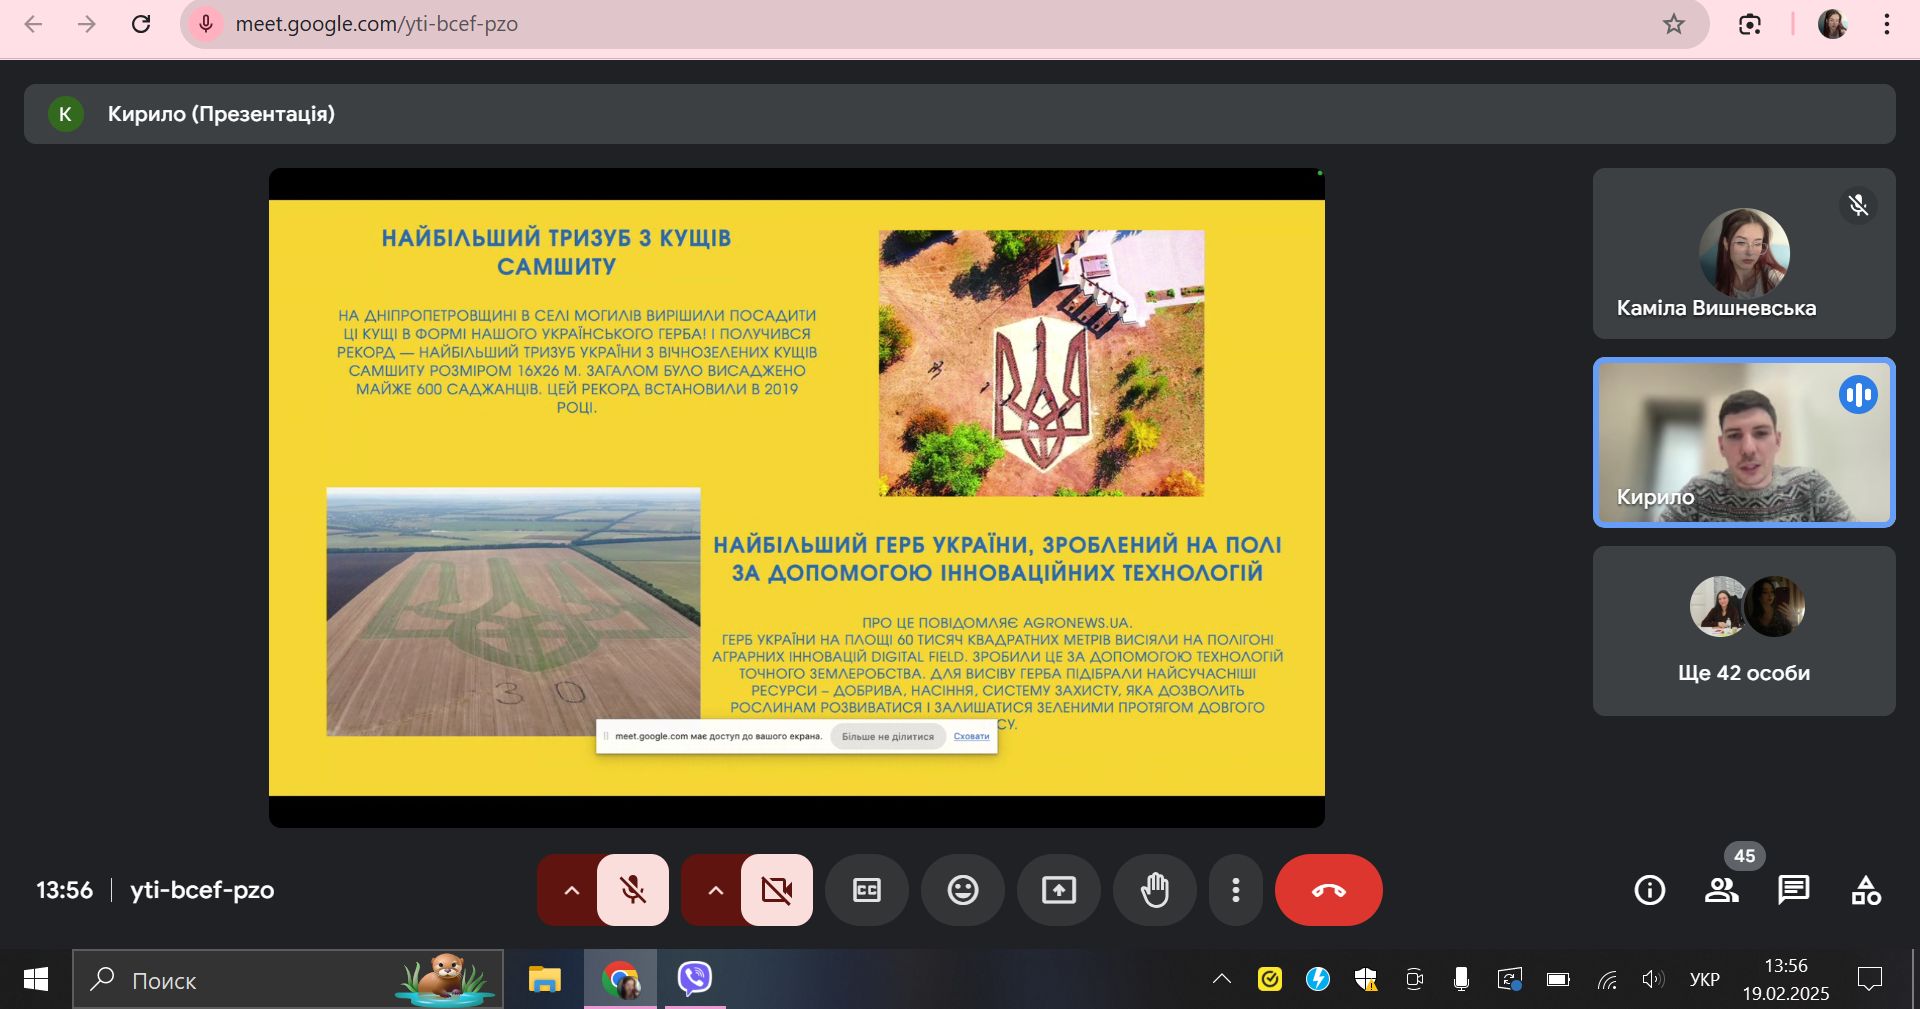Show hidden system tray icons
The width and height of the screenshot is (1920, 1009).
pyautogui.click(x=1221, y=979)
